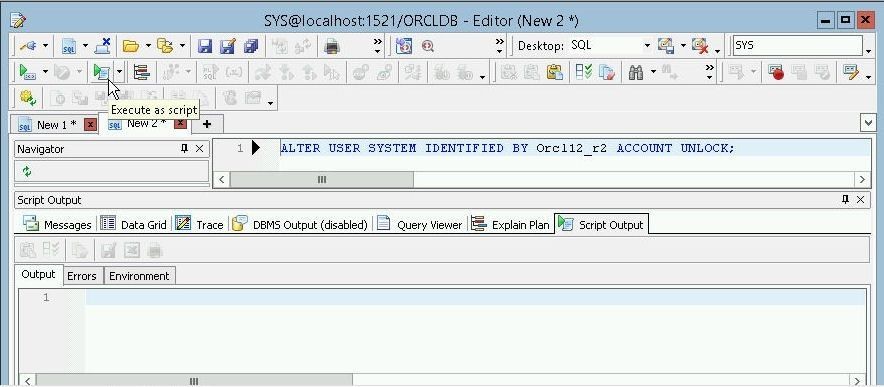Open the tab list dropdown at right

click(x=868, y=122)
